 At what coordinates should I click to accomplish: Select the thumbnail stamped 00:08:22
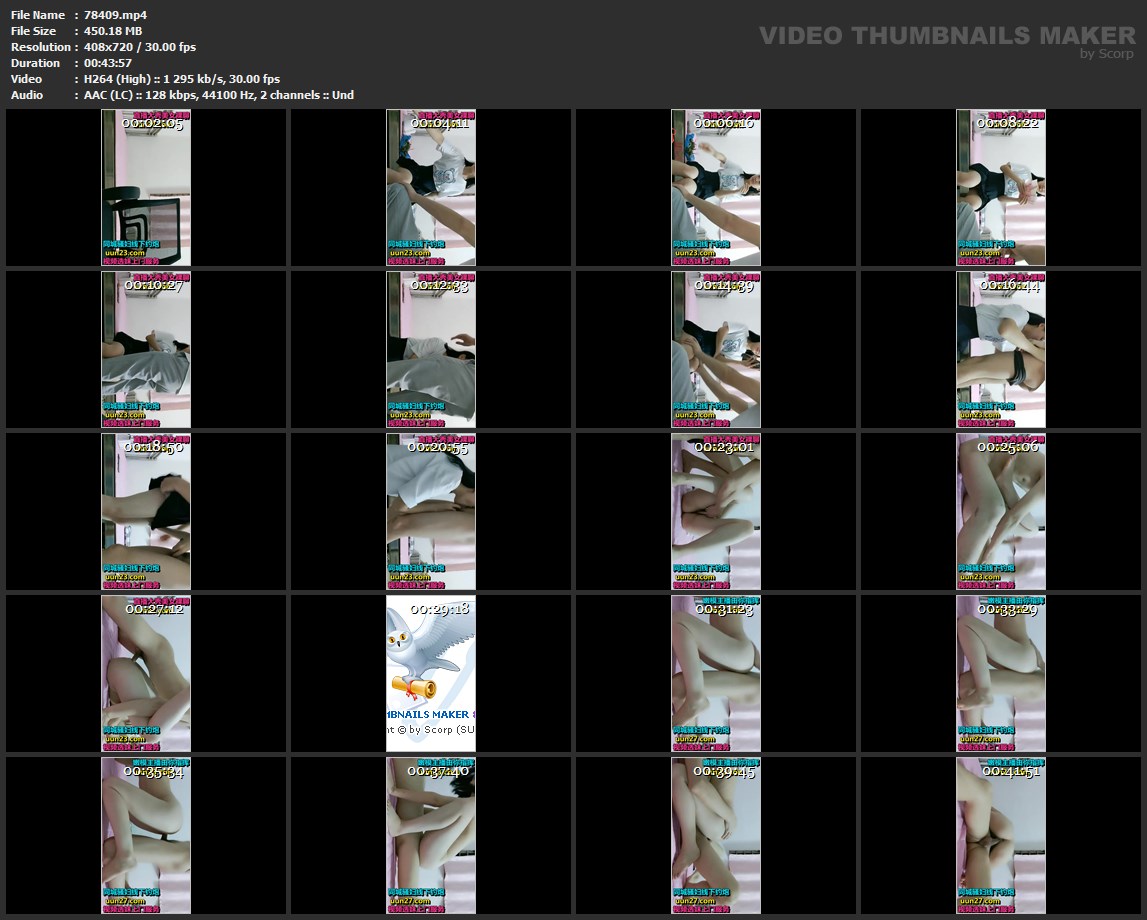1001,187
